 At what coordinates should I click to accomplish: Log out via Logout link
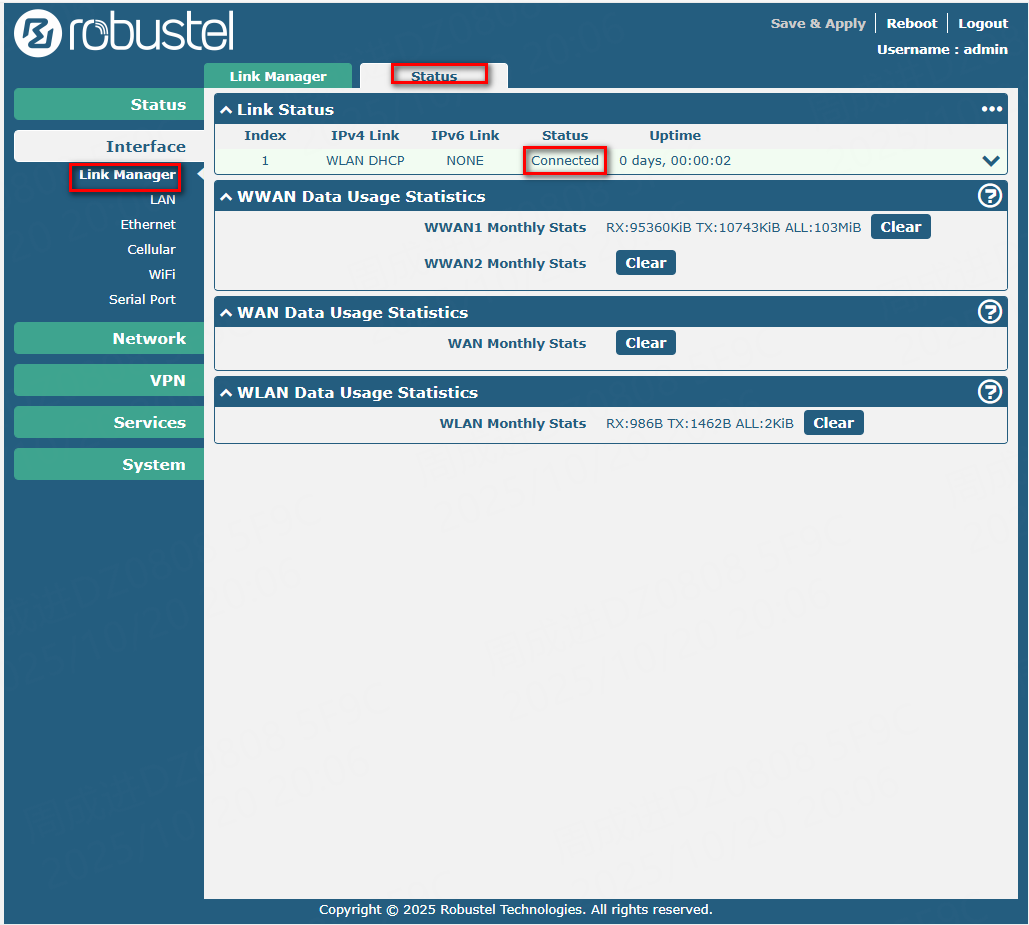click(x=983, y=23)
